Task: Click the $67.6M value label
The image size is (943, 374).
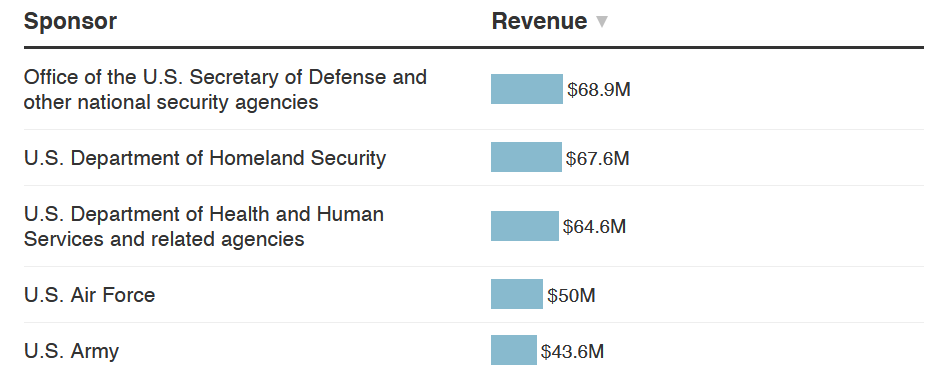Action: 598,158
